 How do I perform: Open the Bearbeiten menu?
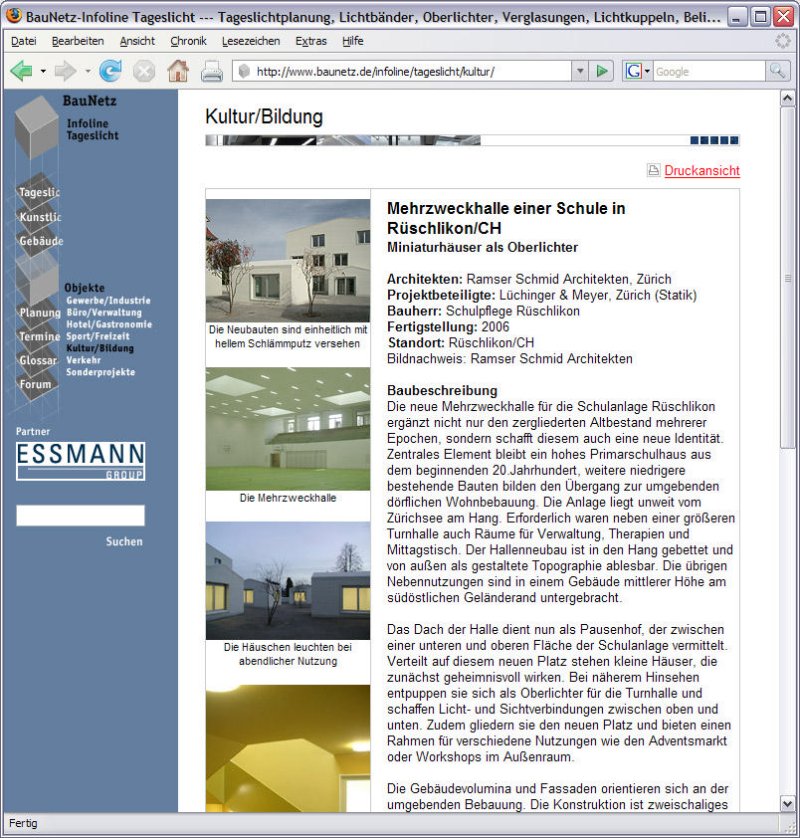(x=78, y=41)
